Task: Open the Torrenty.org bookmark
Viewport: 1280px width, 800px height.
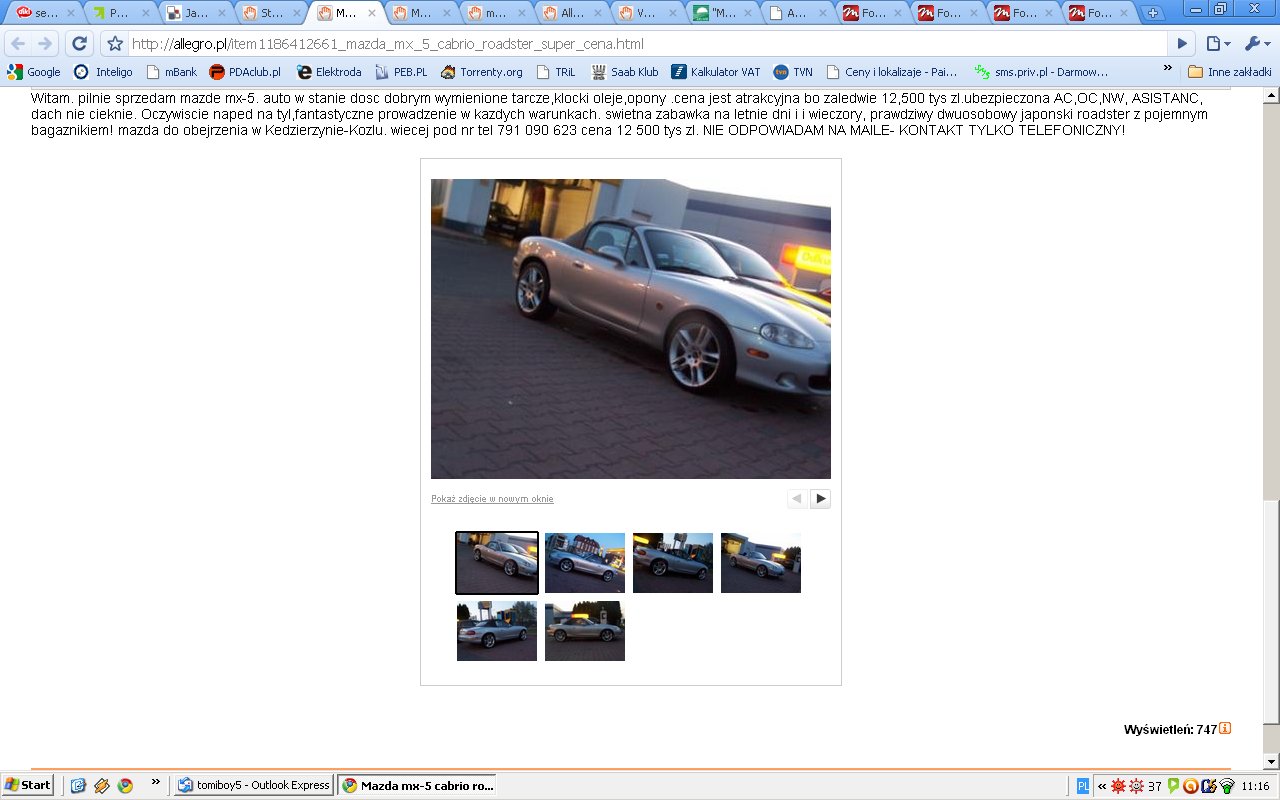Action: [x=482, y=72]
